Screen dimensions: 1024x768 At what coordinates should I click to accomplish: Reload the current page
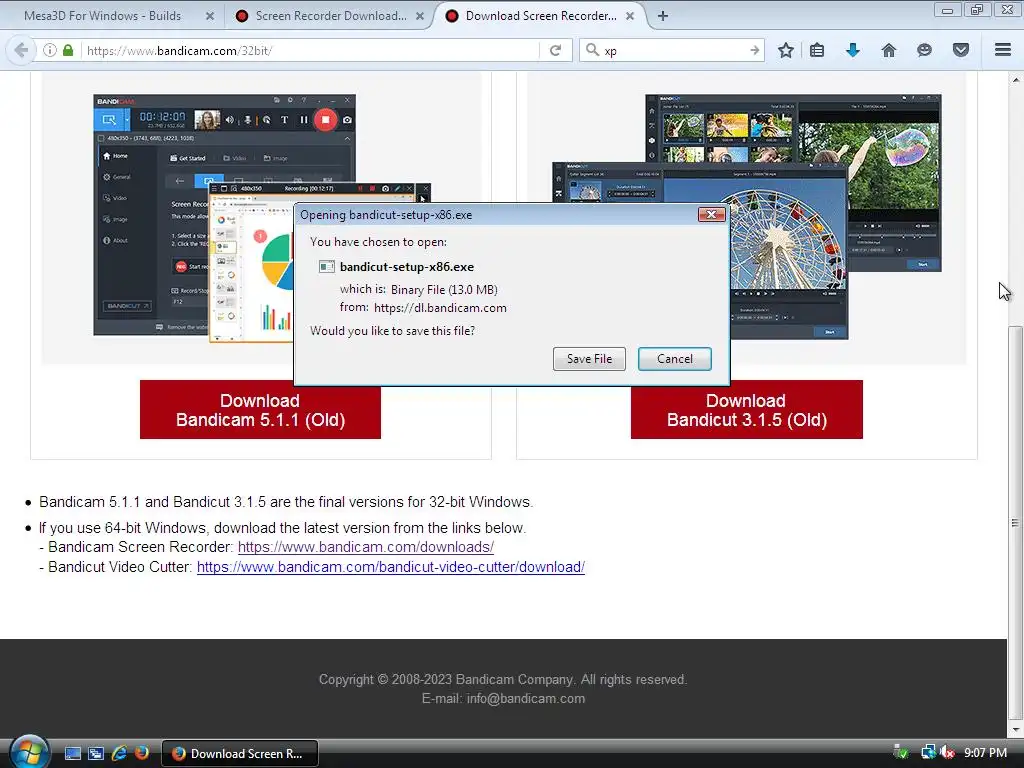pyautogui.click(x=555, y=50)
